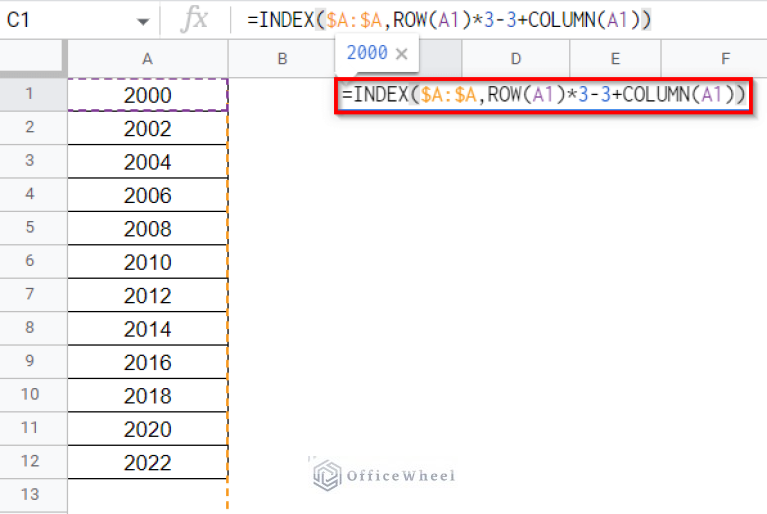Click cell containing 2004
This screenshot has width=767, height=514.
click(x=147, y=161)
